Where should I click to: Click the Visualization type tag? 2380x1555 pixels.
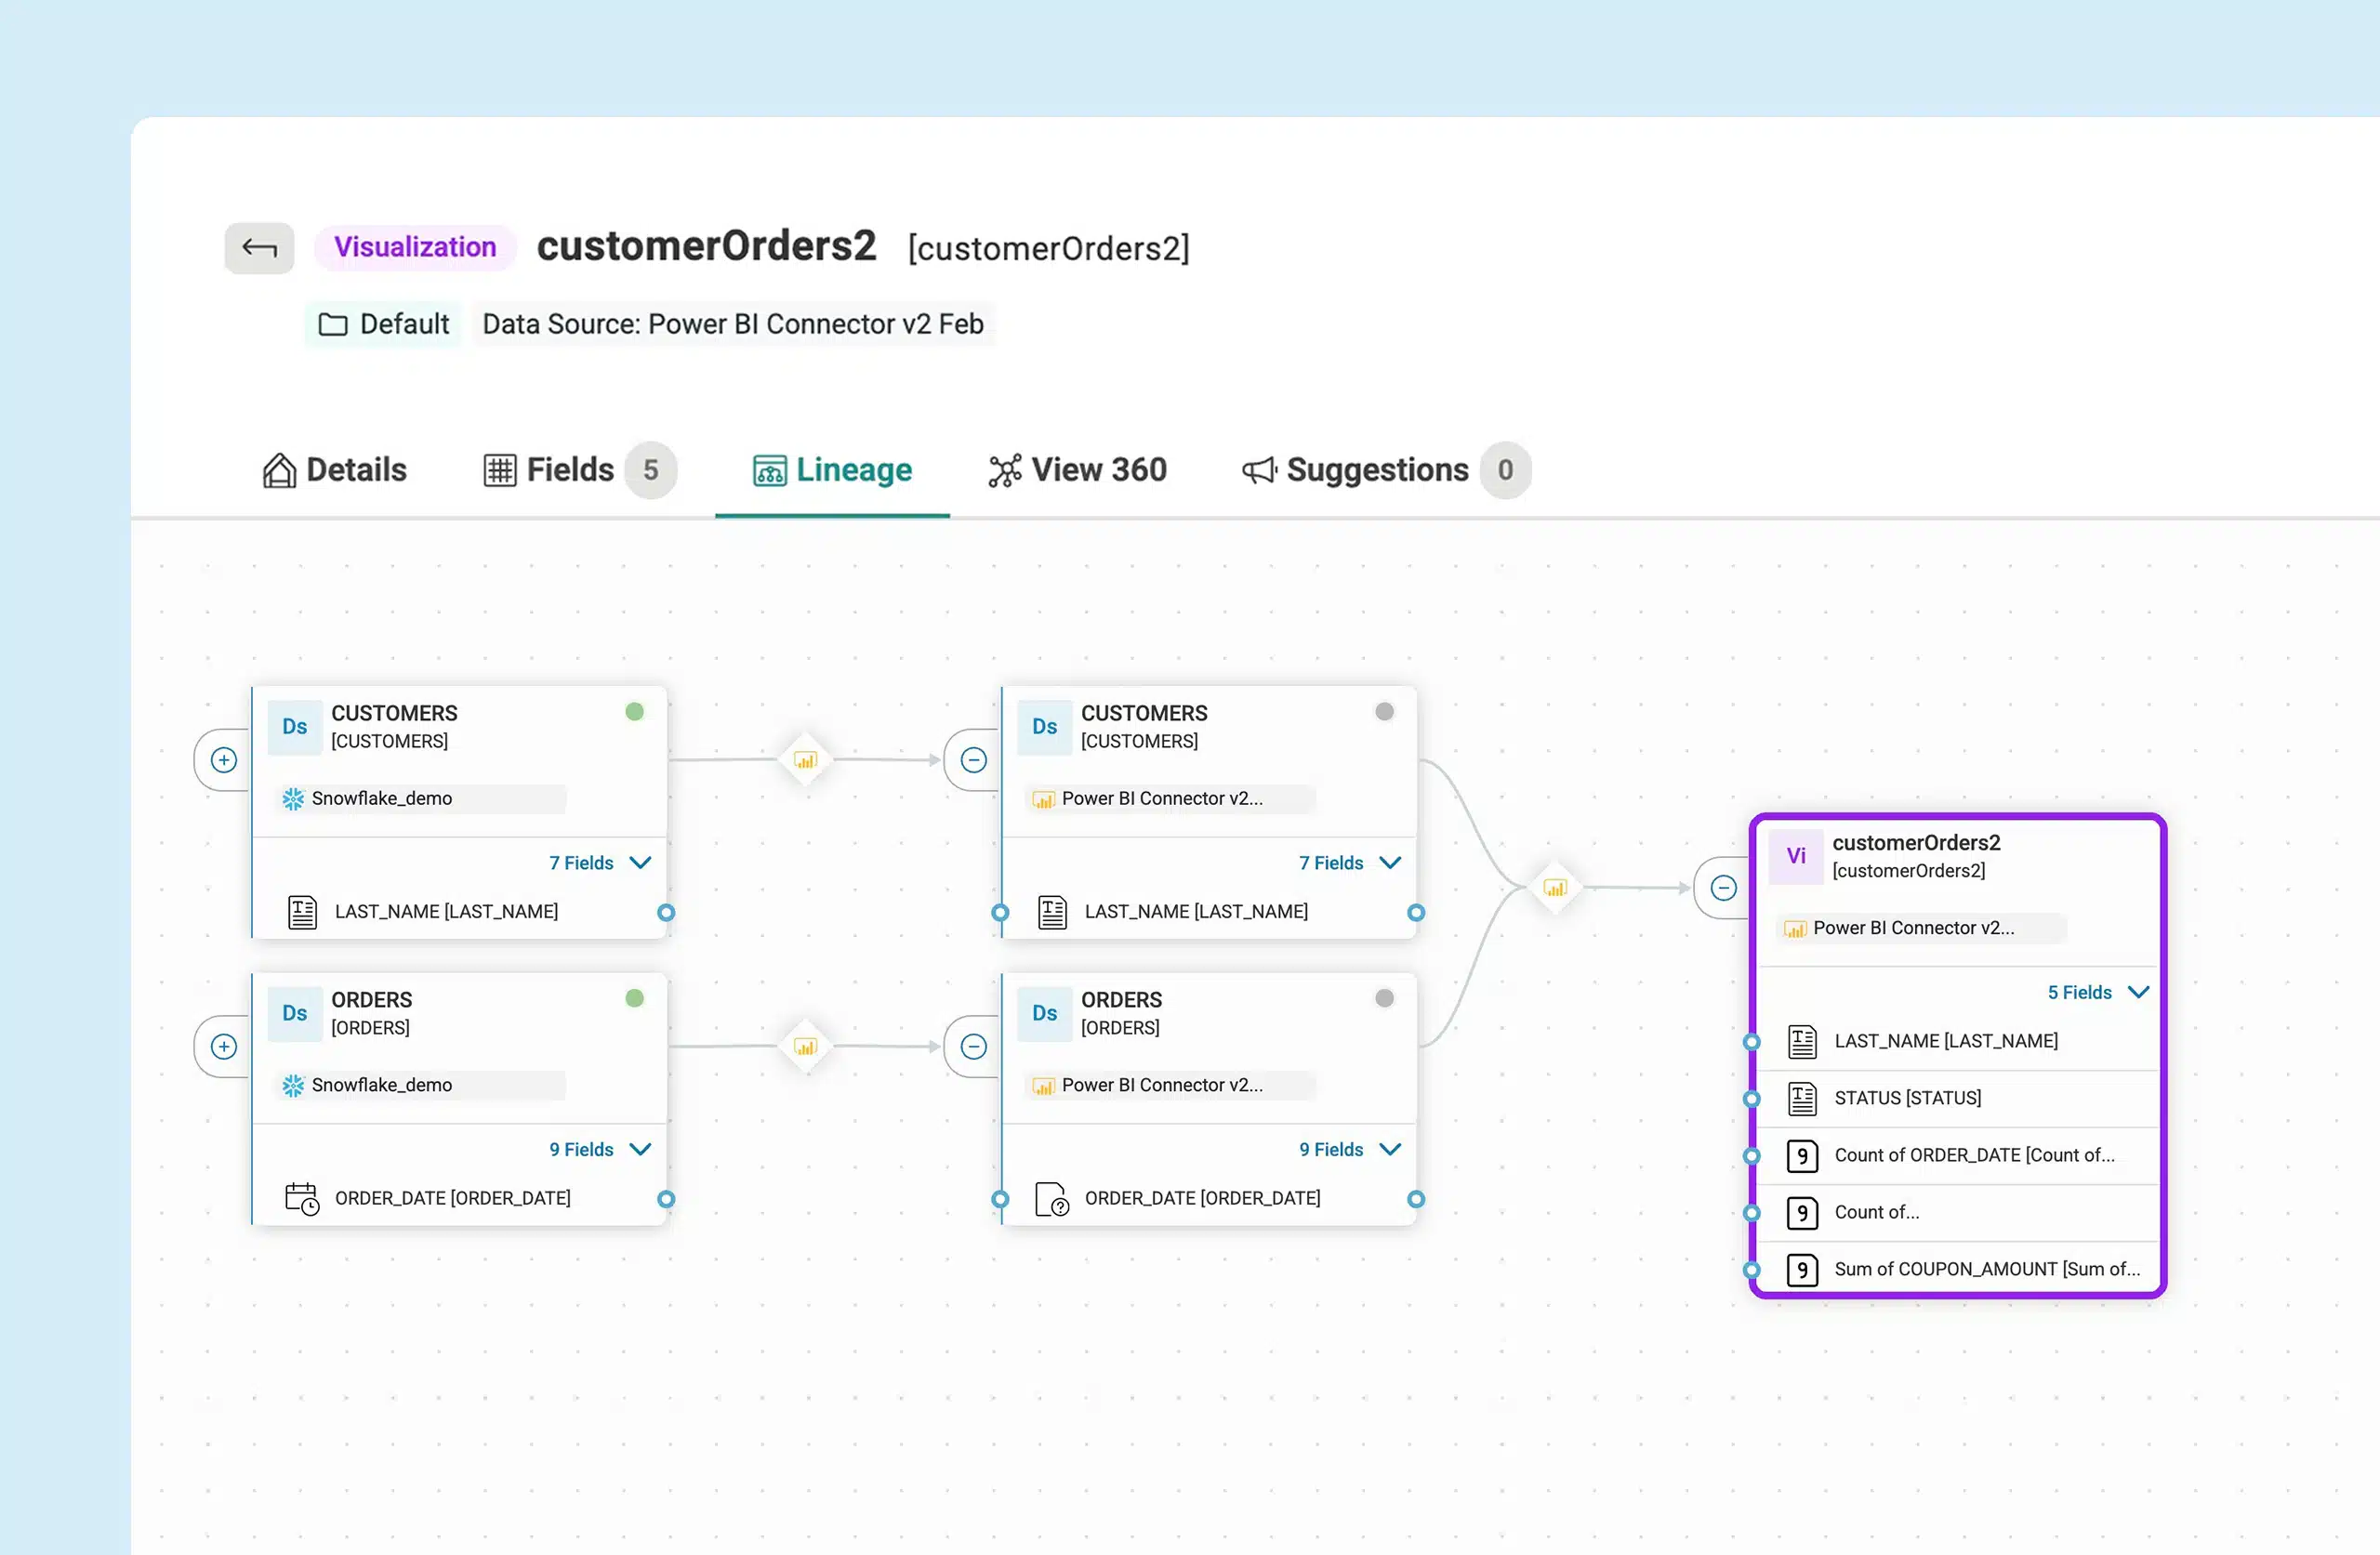(414, 247)
